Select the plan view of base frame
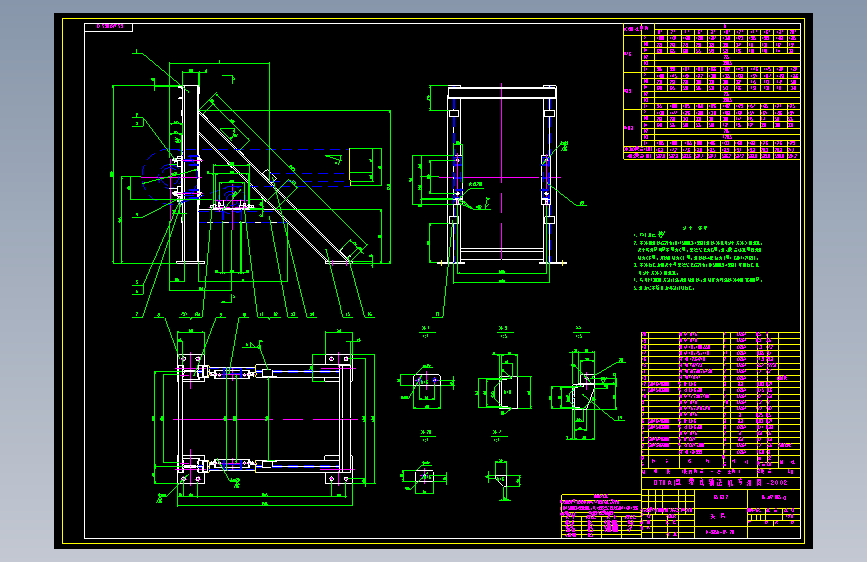Viewport: 867px width, 562px height. click(264, 418)
